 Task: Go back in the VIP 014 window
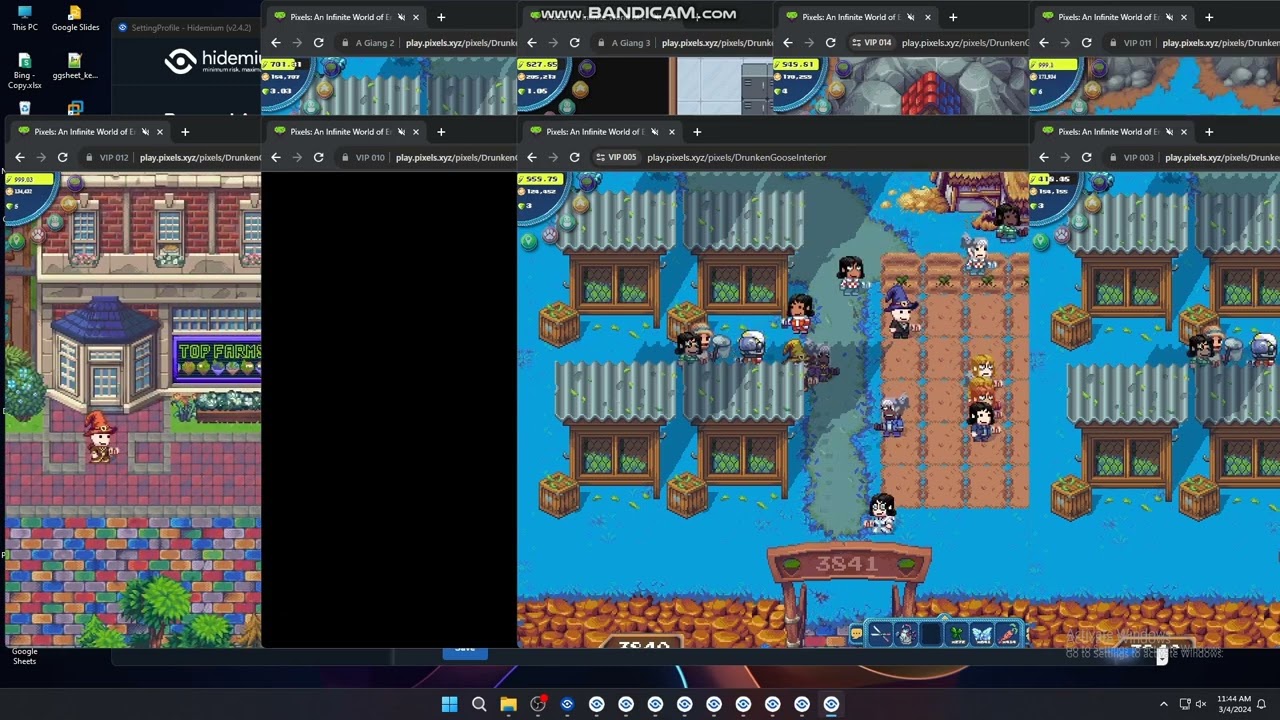(788, 43)
